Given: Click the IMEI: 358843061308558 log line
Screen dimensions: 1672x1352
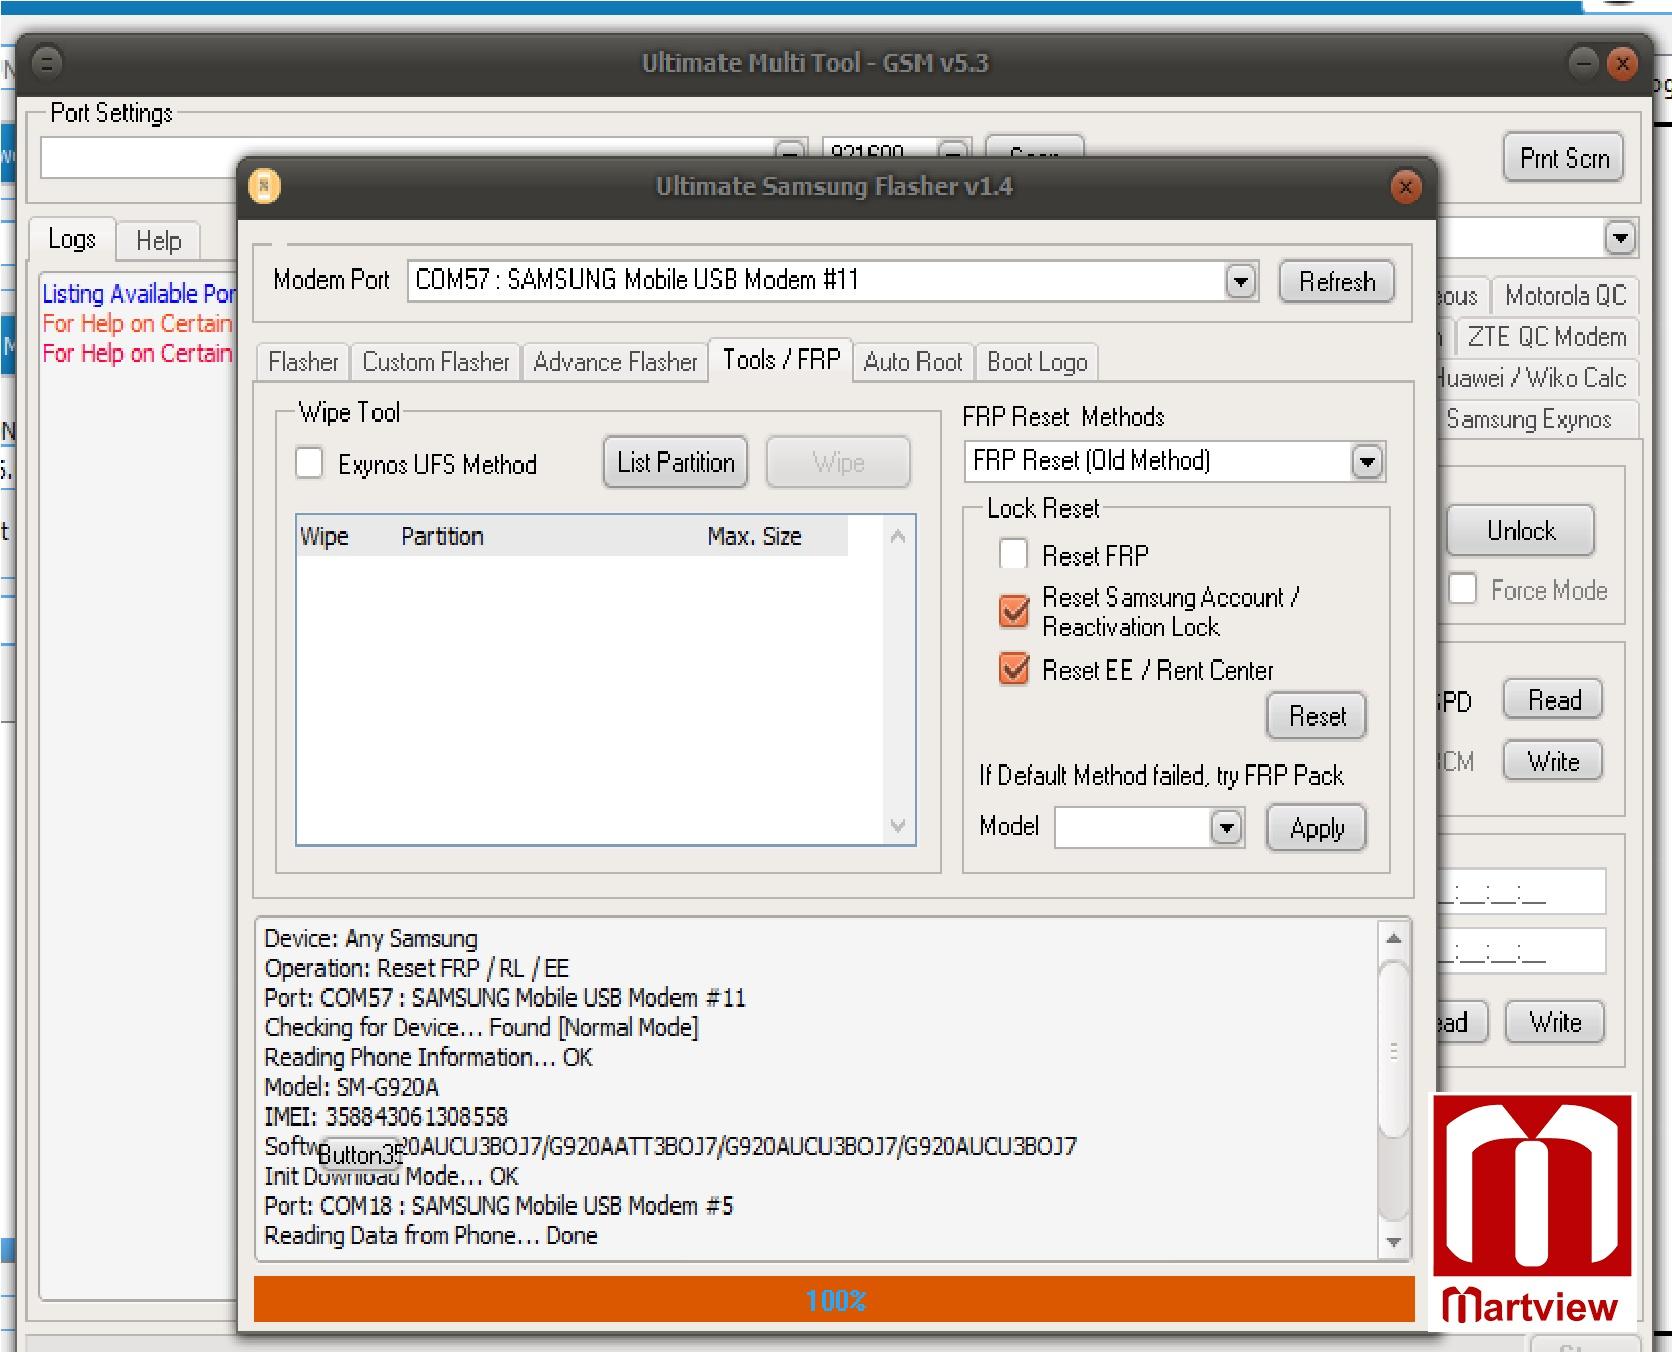Looking at the screenshot, I should click(x=385, y=1117).
